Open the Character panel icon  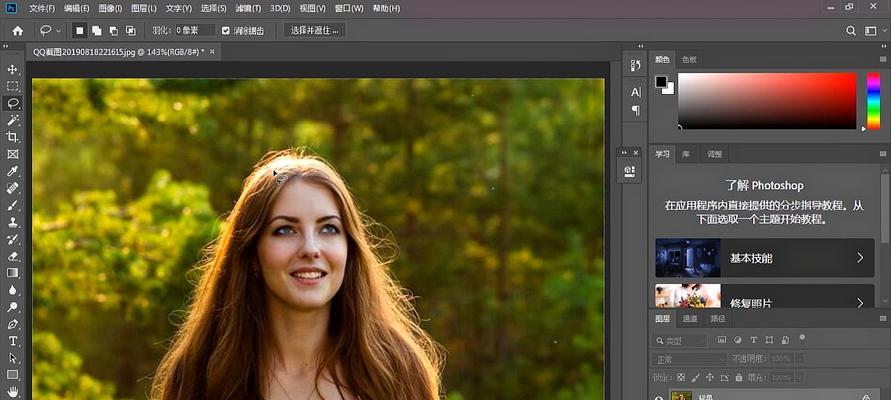(636, 92)
